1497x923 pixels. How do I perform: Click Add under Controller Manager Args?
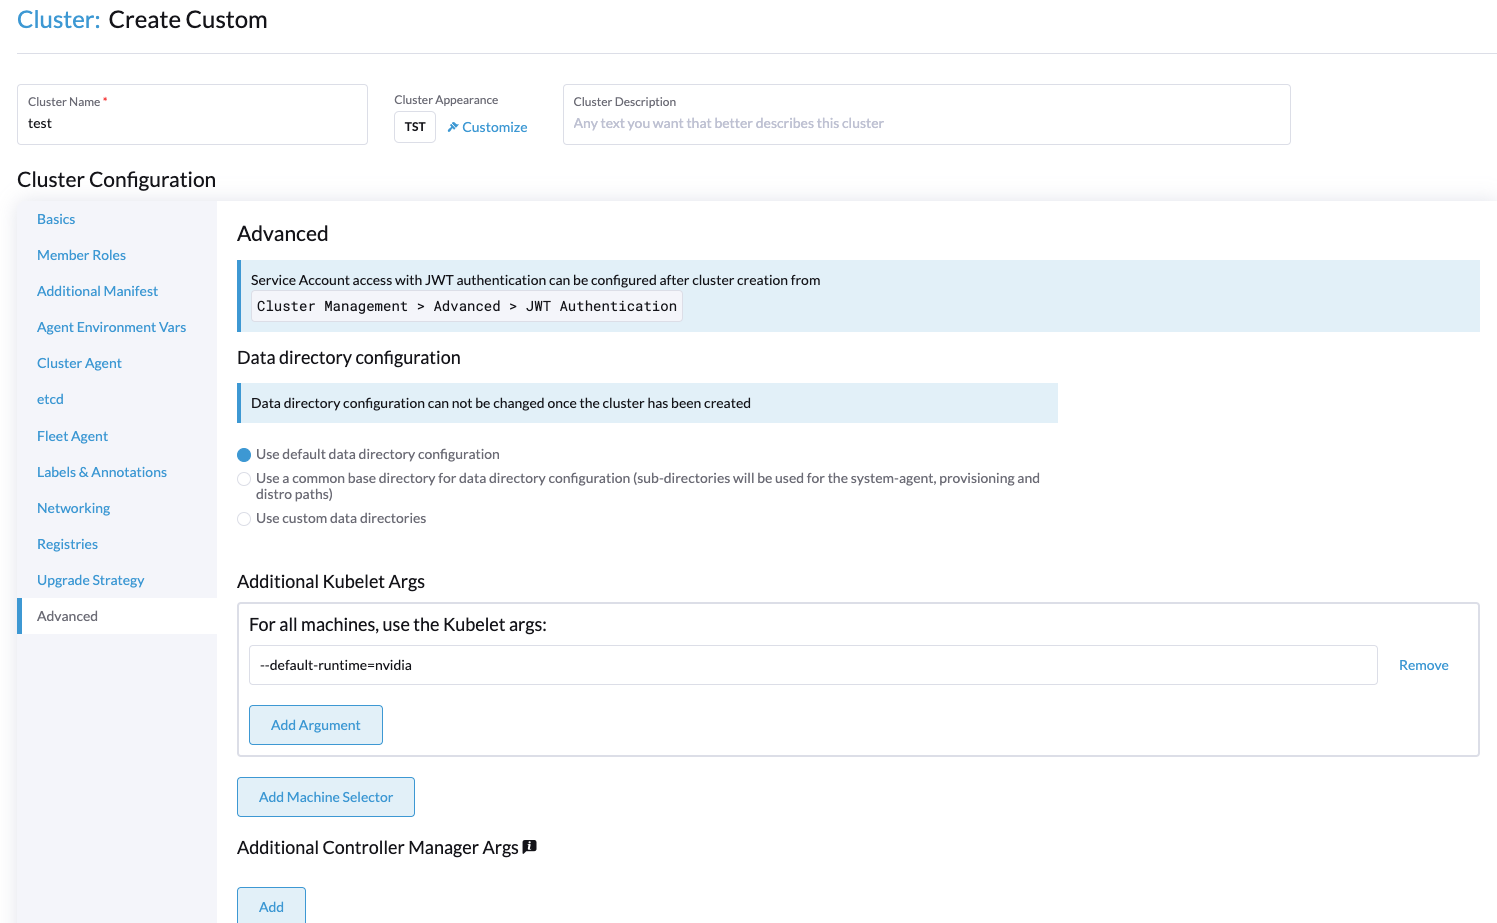click(x=271, y=906)
